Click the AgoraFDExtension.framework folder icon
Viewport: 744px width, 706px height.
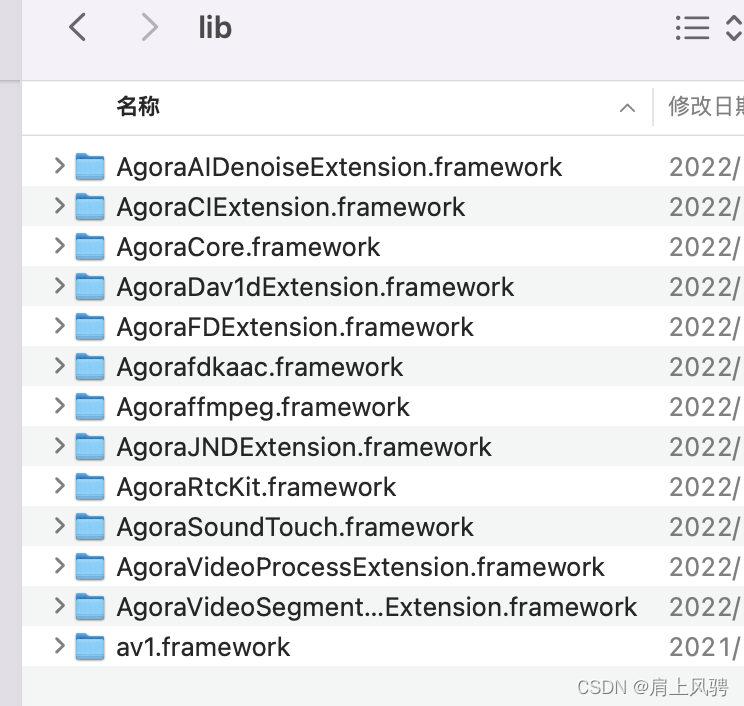pos(90,326)
